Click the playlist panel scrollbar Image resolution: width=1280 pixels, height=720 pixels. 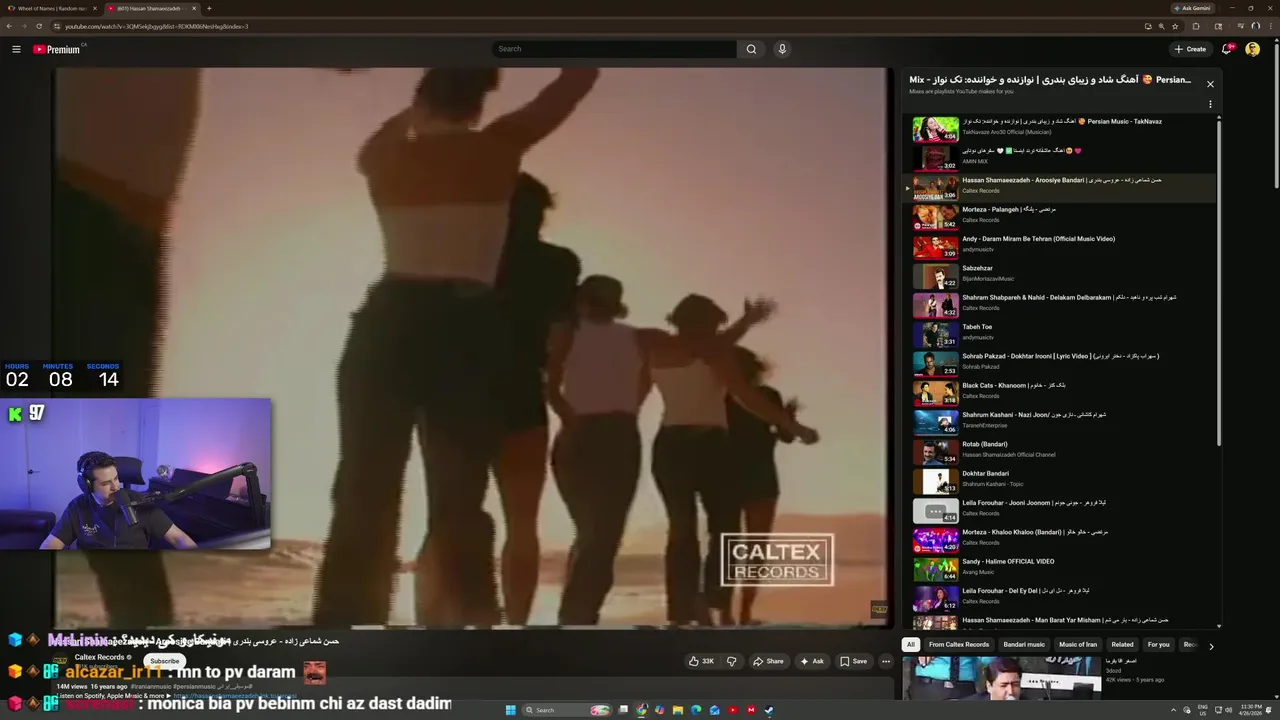pos(1219,282)
